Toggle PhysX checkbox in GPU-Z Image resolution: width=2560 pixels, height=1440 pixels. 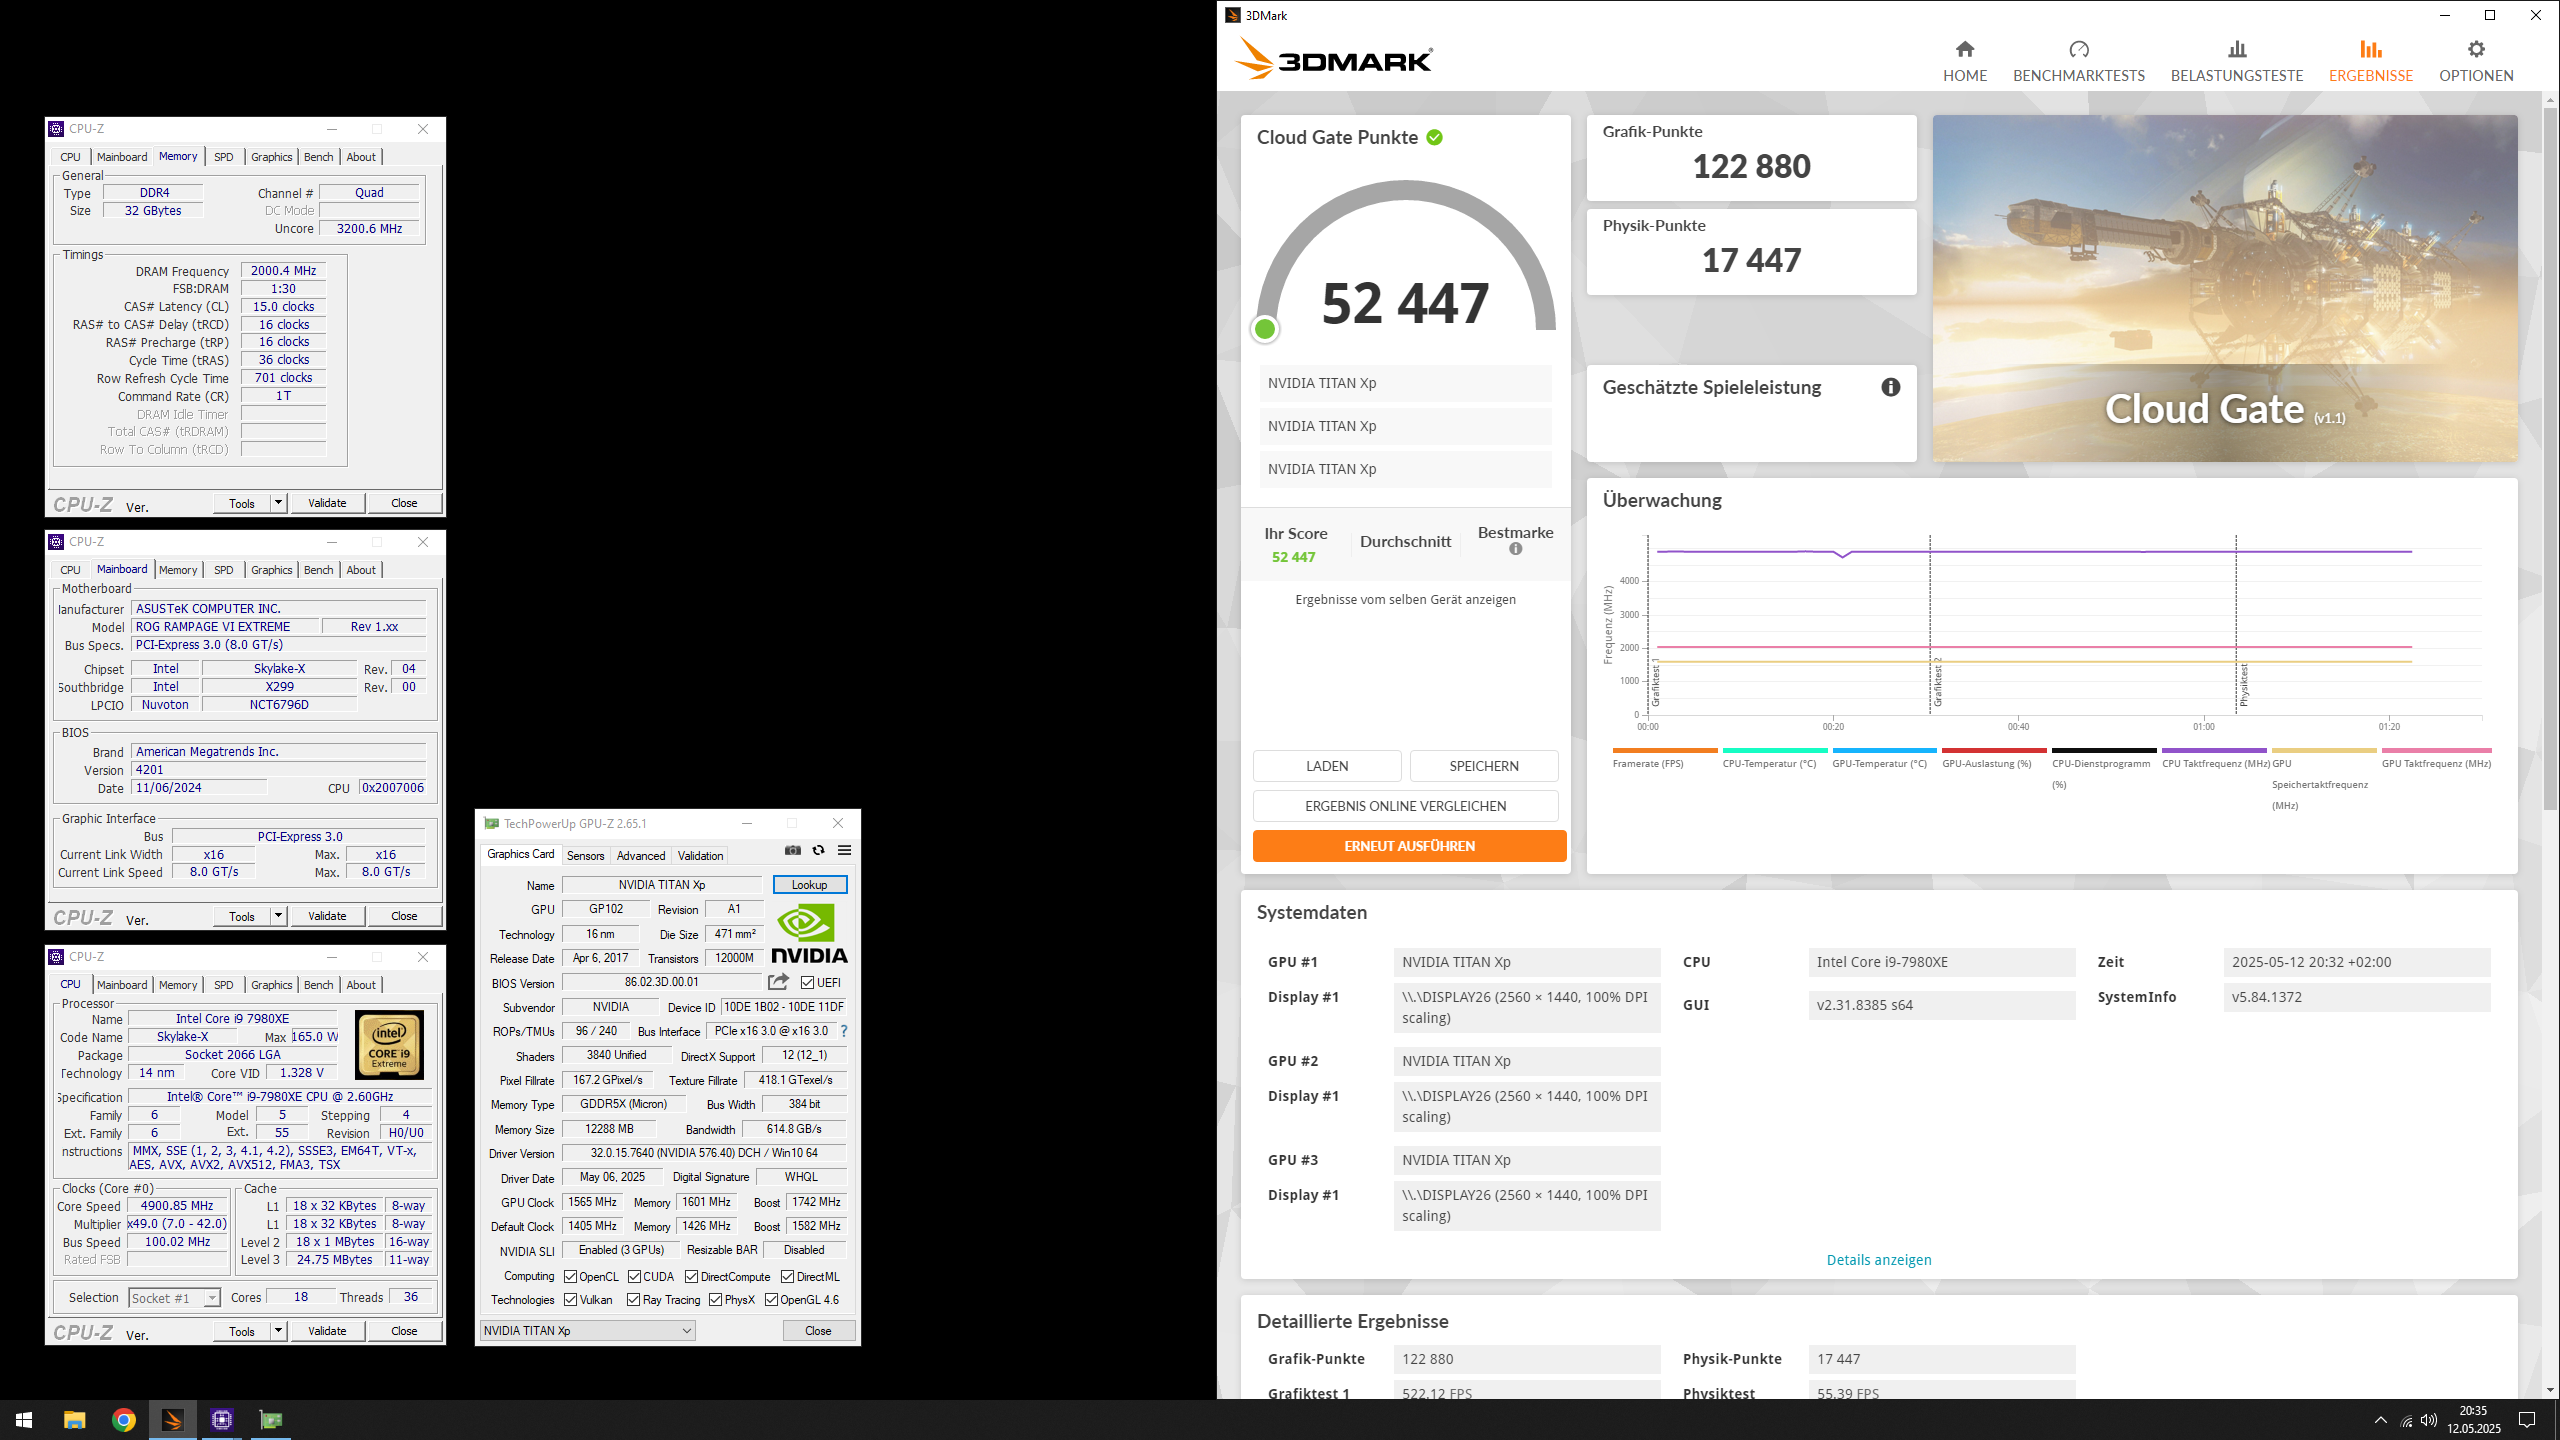click(x=716, y=1300)
